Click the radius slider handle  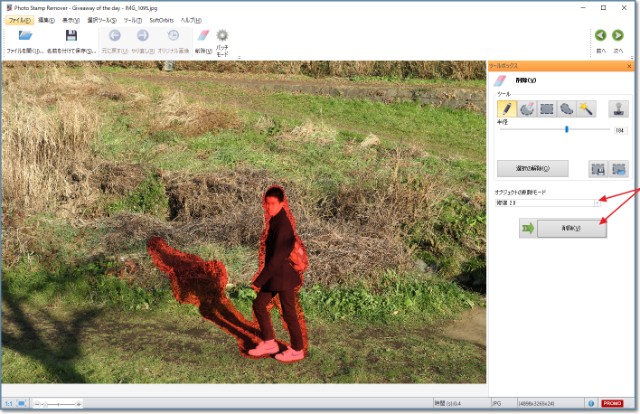567,129
